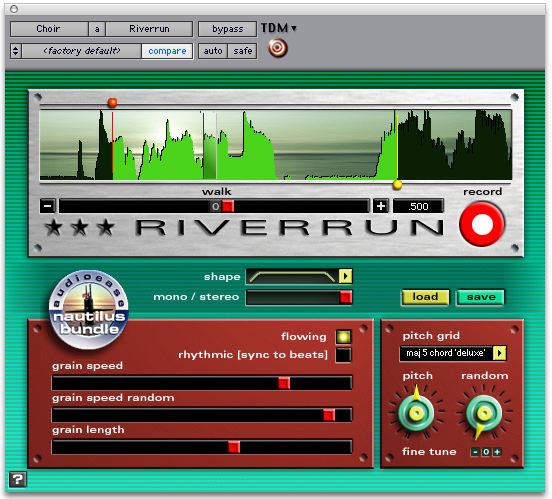
Task: Enable the flowing mode toggle
Action: click(x=343, y=336)
